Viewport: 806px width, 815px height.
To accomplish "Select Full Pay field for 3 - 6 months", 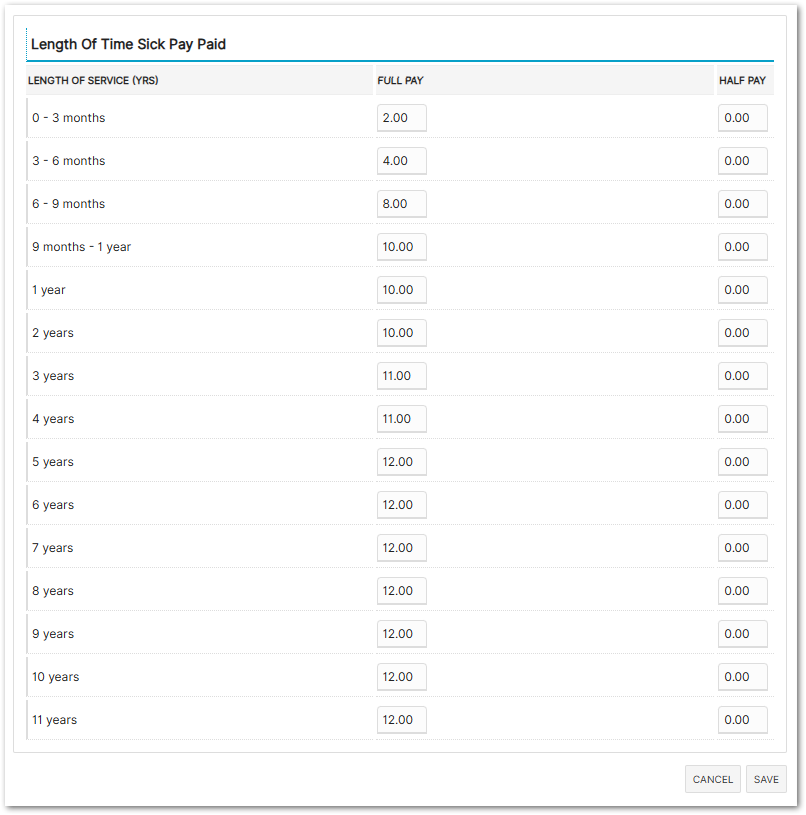I will (x=402, y=161).
